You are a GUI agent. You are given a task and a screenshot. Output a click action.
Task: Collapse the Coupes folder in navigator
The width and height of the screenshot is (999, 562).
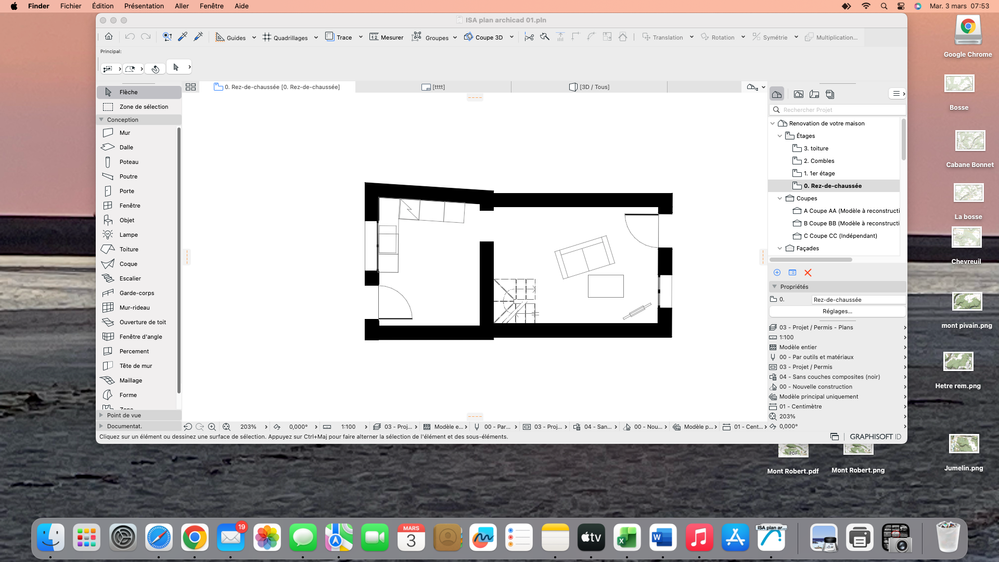(x=780, y=198)
